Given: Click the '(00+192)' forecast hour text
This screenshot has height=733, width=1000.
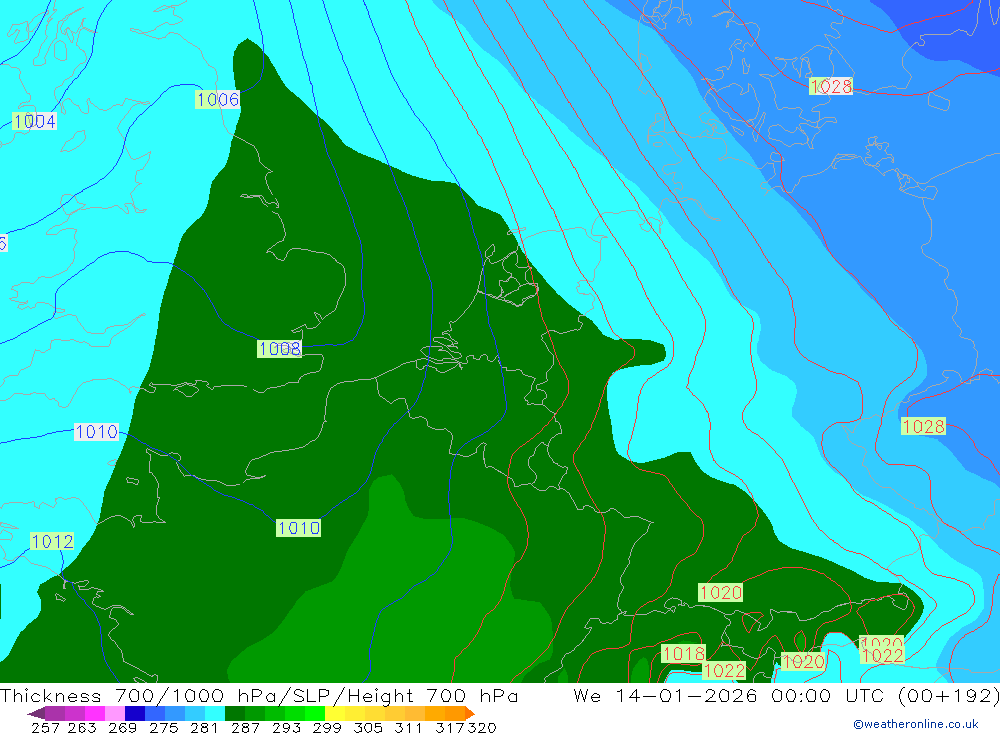Looking at the screenshot, I should [x=948, y=695].
